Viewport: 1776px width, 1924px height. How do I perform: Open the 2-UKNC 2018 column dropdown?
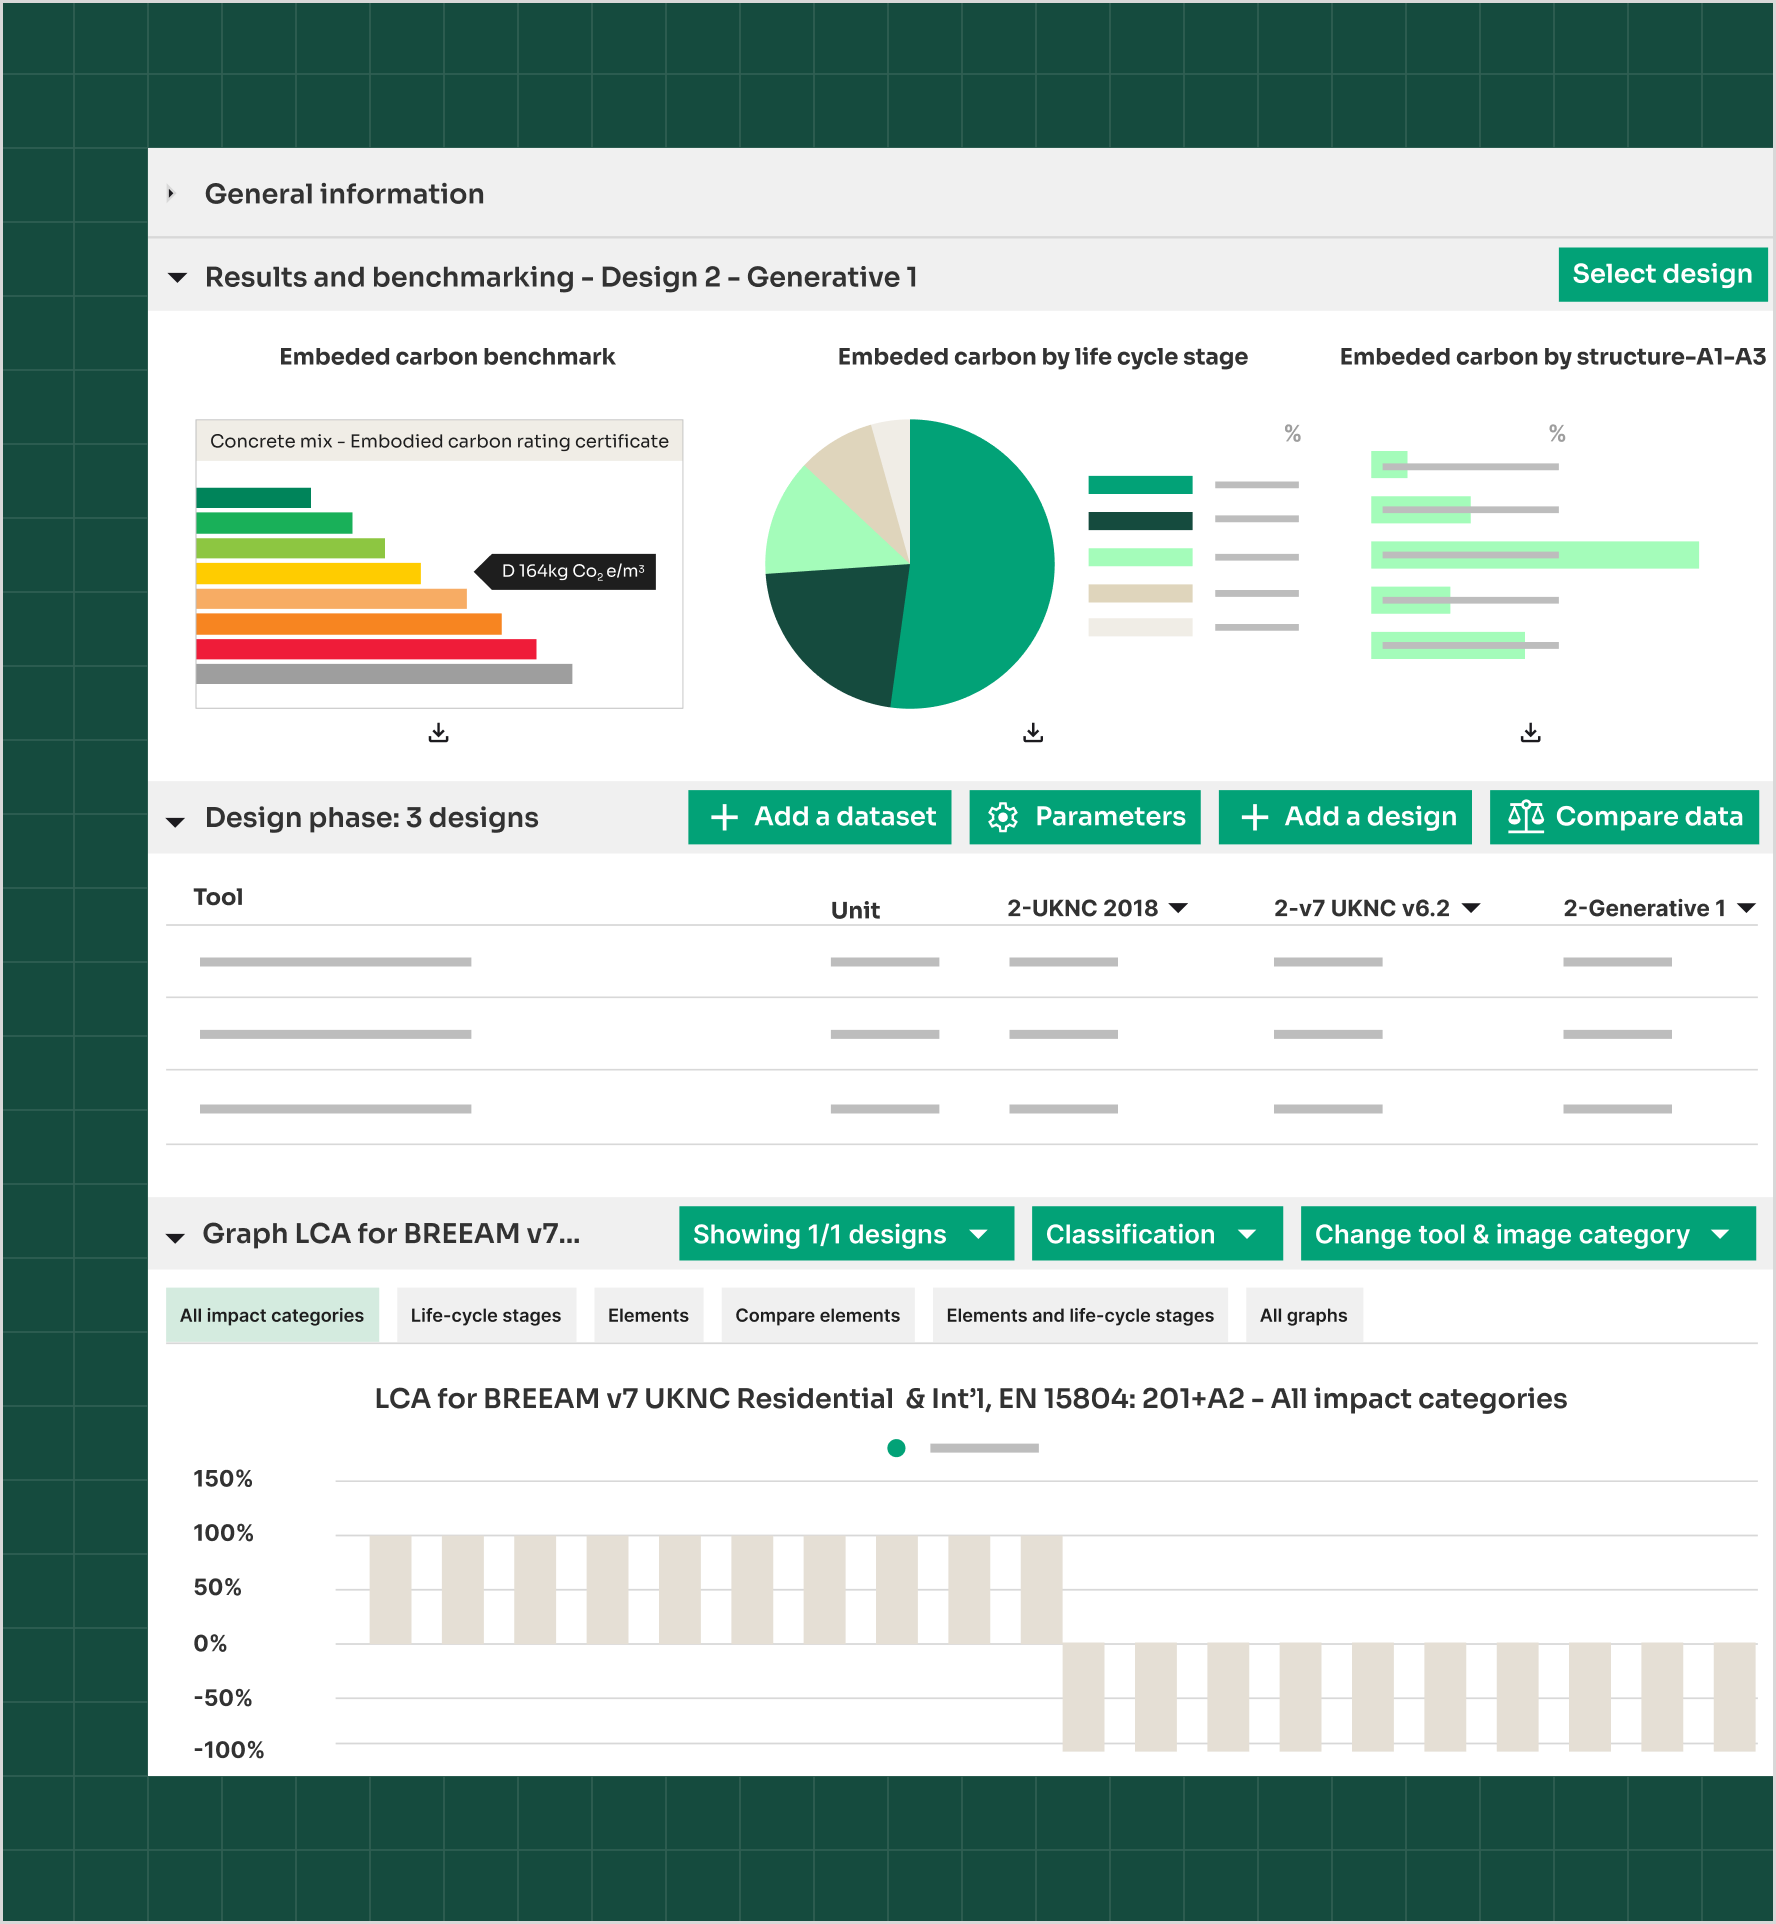(1180, 907)
